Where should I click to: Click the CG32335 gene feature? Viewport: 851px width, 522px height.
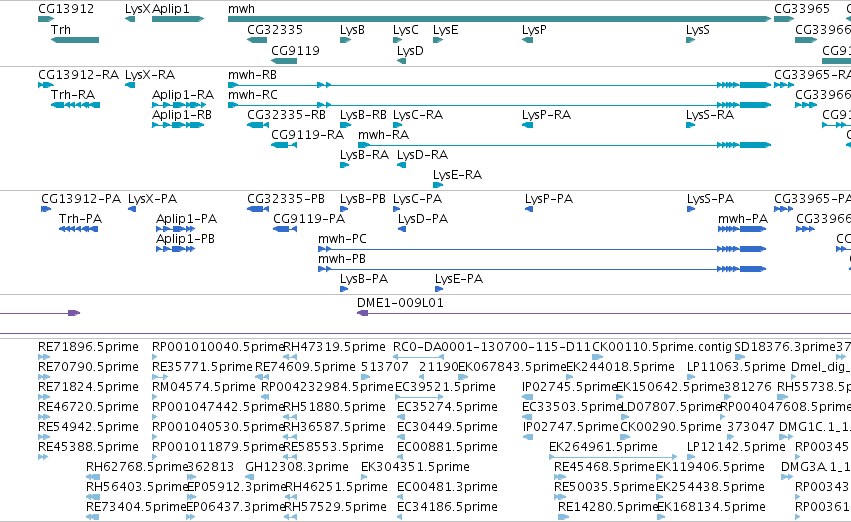(257, 40)
